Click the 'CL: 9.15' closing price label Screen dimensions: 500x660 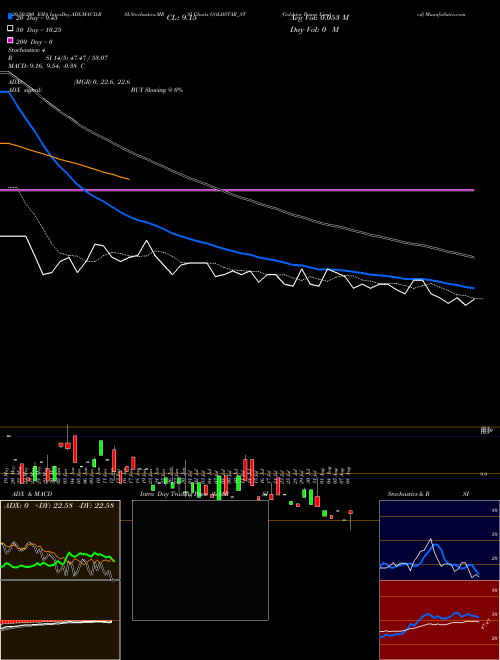181,18
